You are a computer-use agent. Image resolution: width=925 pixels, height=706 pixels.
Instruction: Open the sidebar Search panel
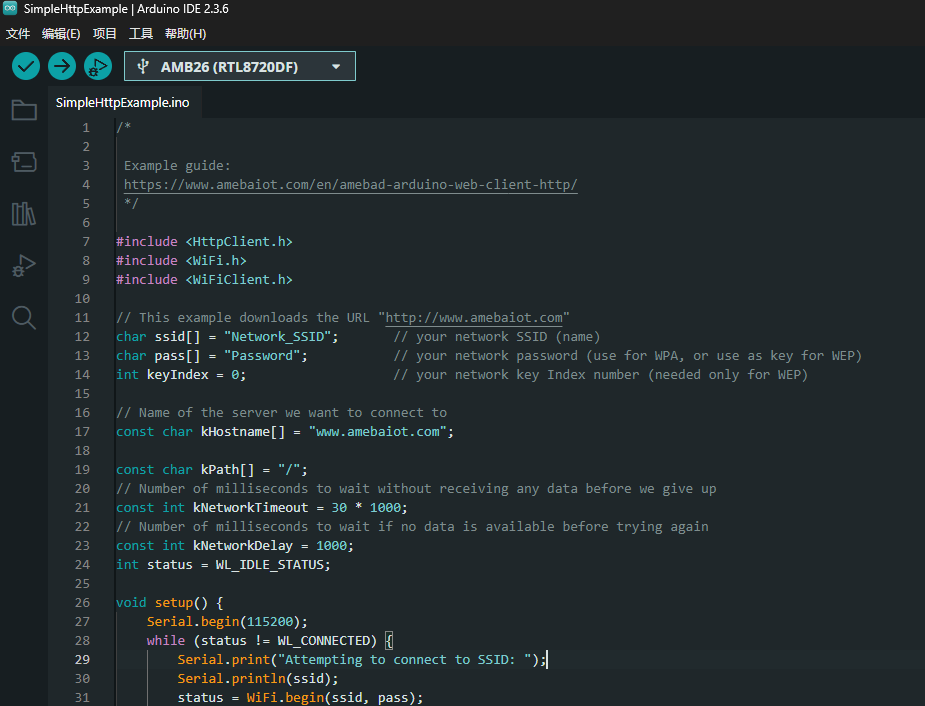click(24, 317)
